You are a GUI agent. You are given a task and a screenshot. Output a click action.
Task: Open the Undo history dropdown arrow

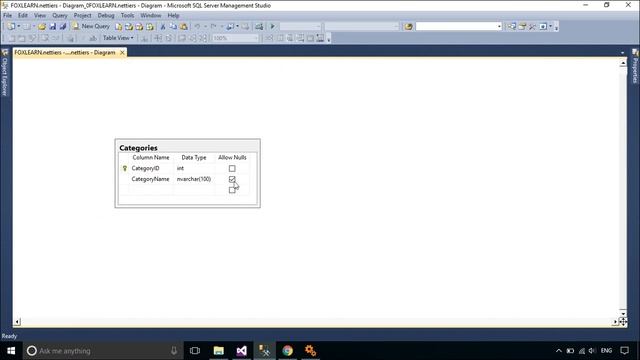(x=205, y=27)
